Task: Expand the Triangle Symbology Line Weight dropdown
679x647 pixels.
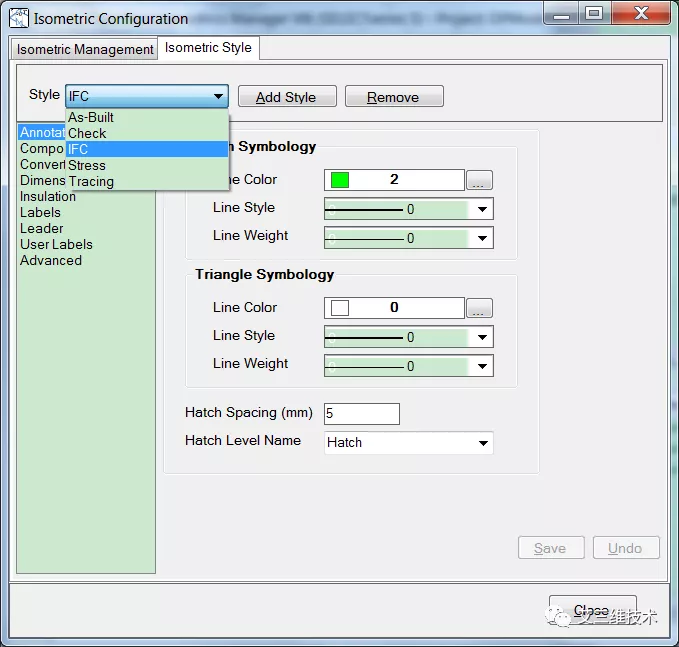Action: pyautogui.click(x=482, y=367)
